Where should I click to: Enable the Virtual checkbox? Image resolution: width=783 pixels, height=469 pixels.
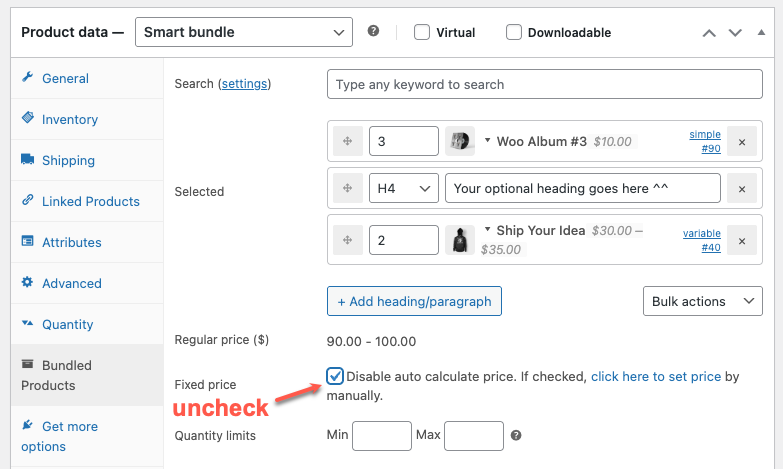coord(422,32)
